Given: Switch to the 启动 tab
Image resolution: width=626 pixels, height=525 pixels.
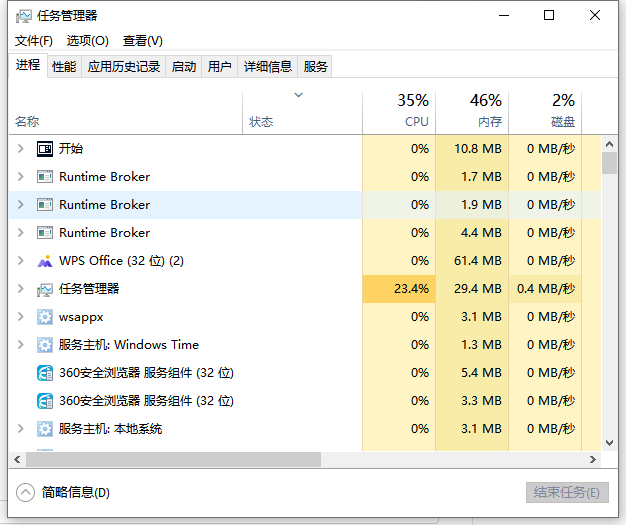Looking at the screenshot, I should click(184, 67).
